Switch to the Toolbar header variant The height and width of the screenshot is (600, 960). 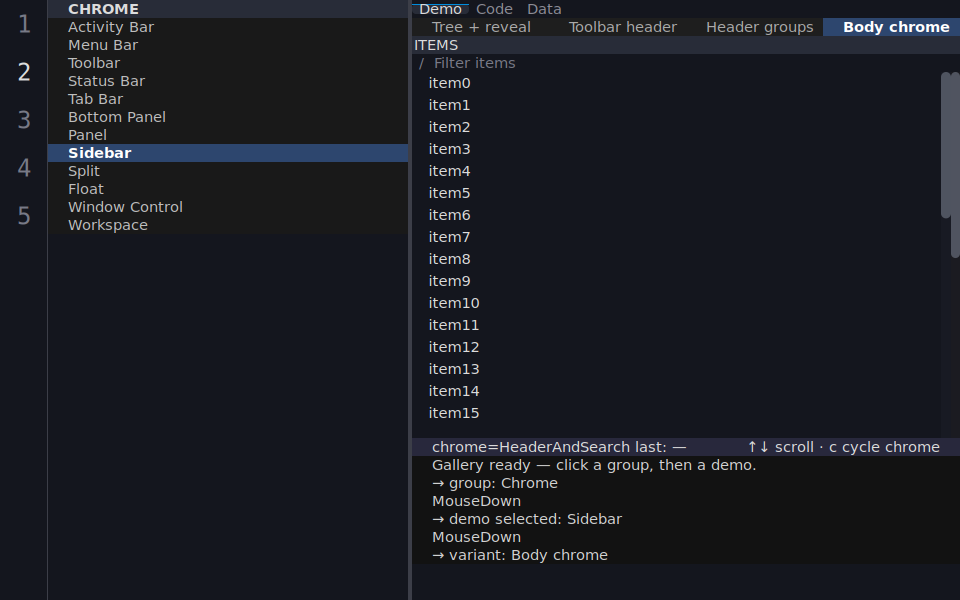point(623,27)
